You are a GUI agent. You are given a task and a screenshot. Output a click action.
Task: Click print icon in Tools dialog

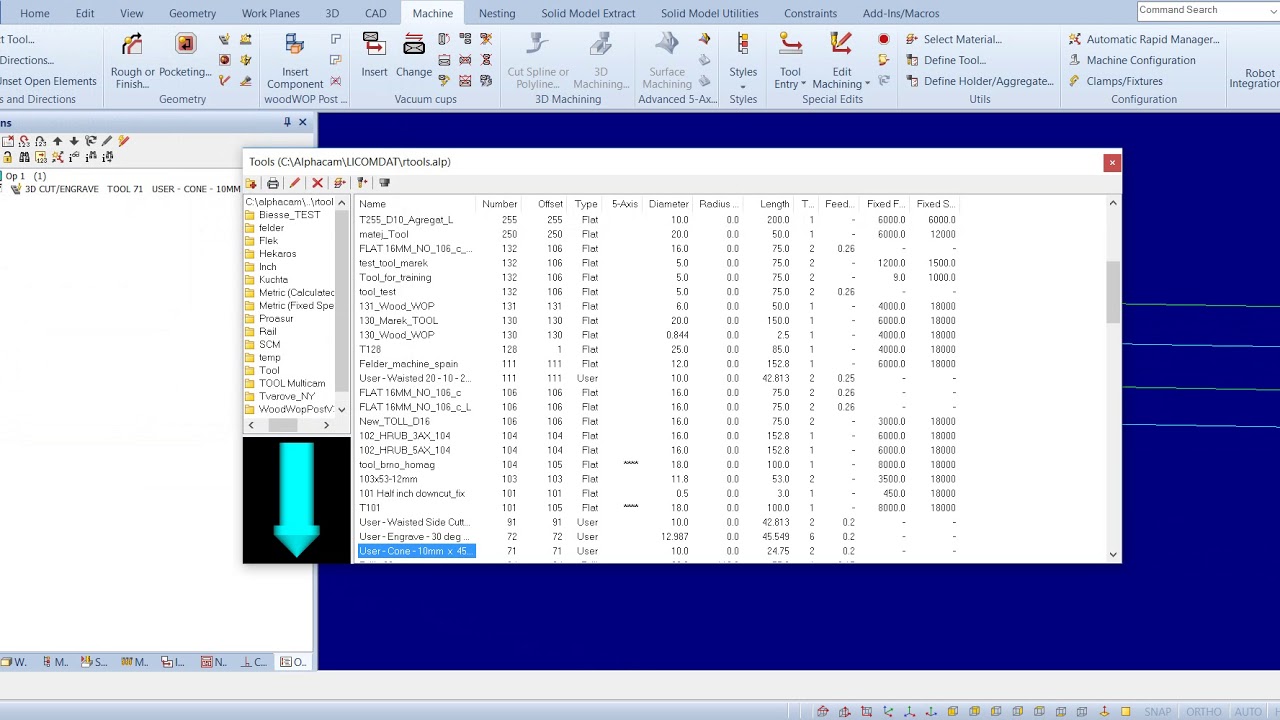[272, 183]
